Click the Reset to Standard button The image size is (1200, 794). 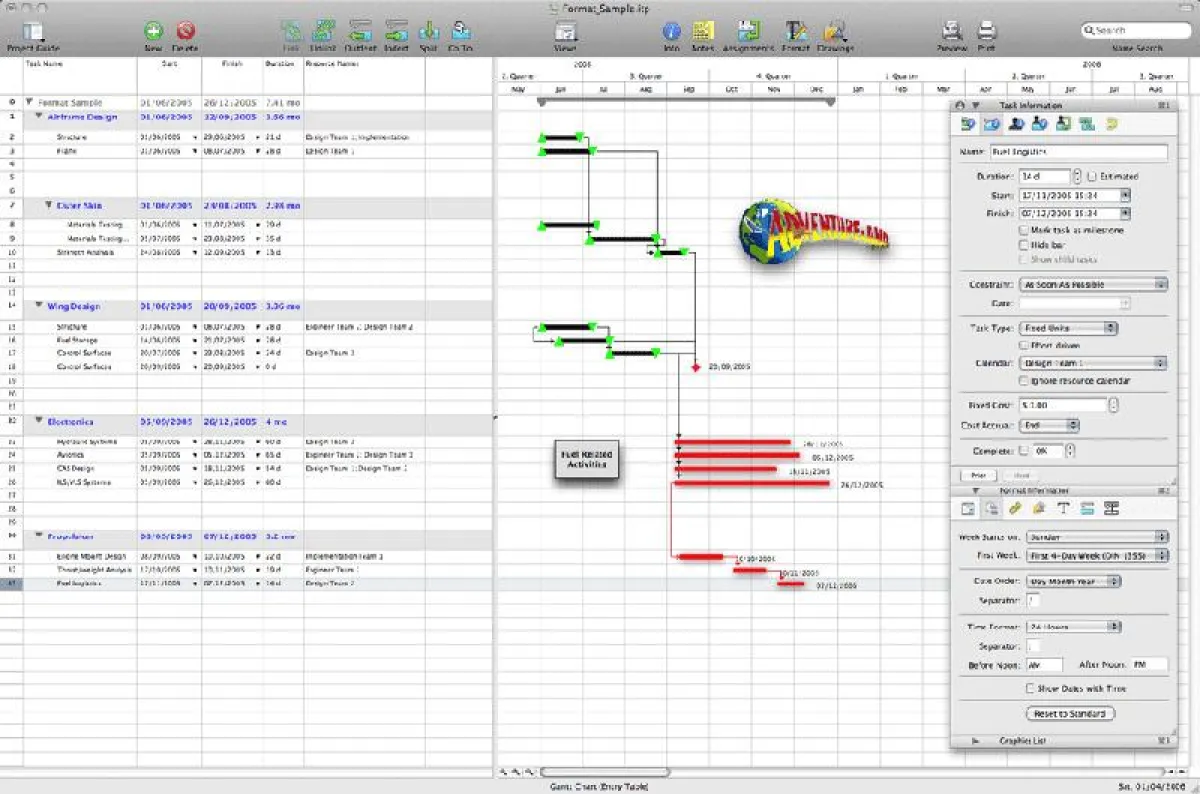click(x=1071, y=714)
